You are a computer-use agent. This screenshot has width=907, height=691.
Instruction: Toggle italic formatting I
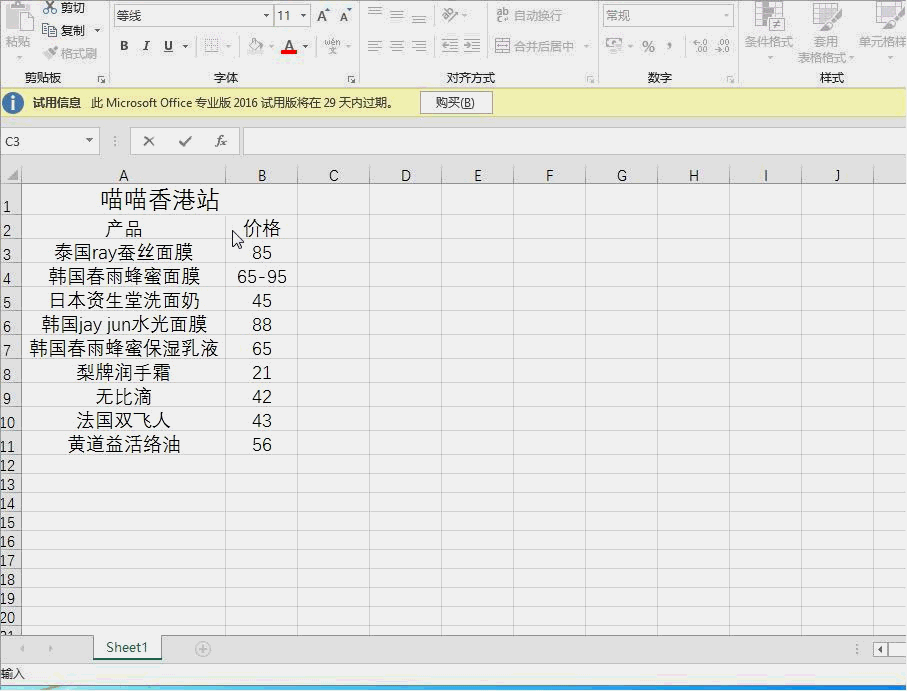(x=146, y=46)
